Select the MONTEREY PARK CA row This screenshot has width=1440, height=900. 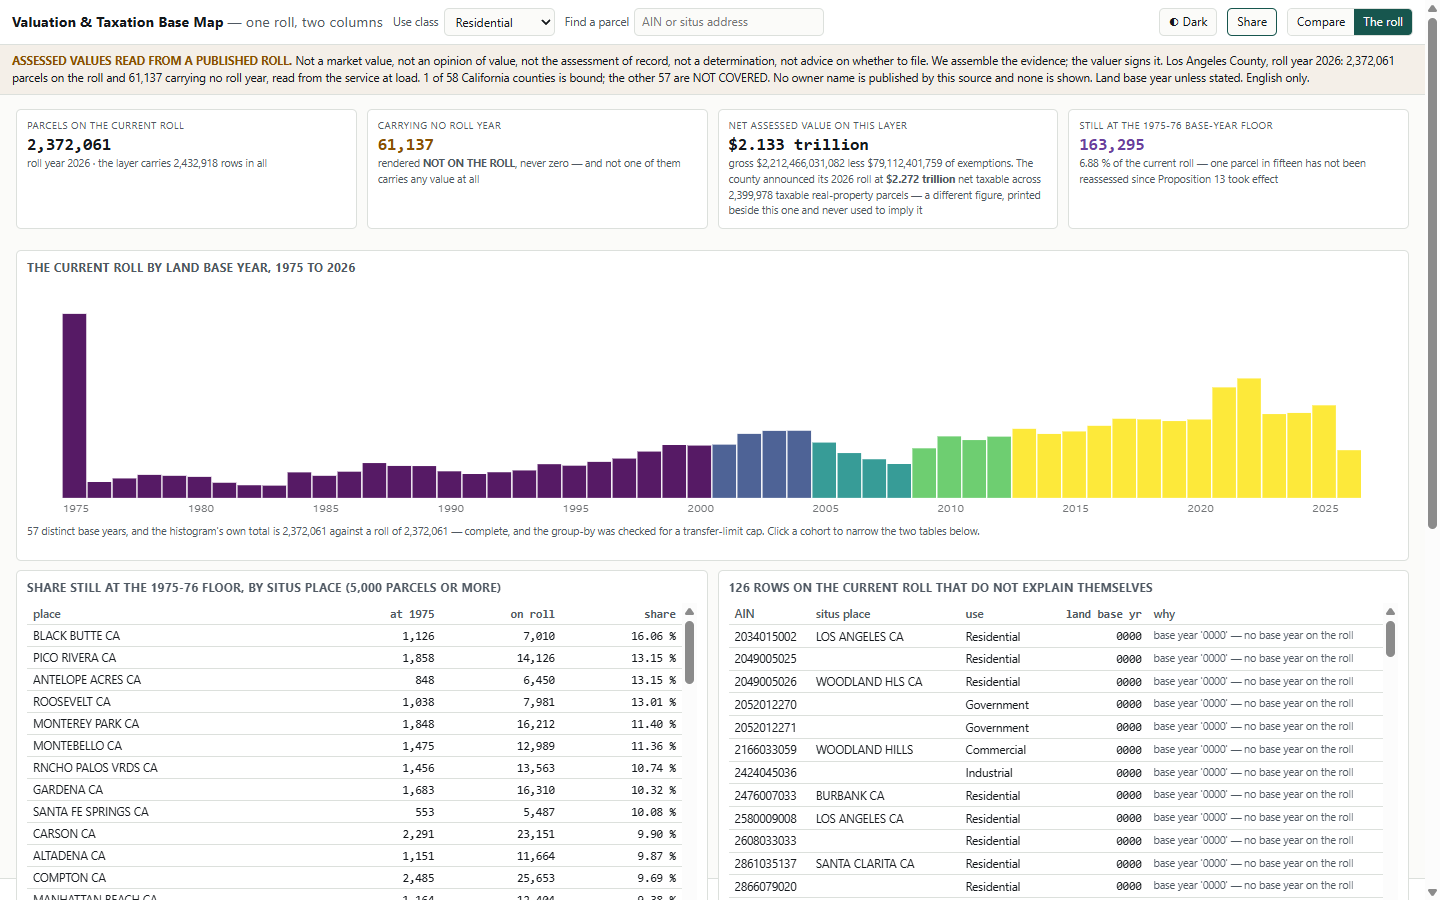355,724
